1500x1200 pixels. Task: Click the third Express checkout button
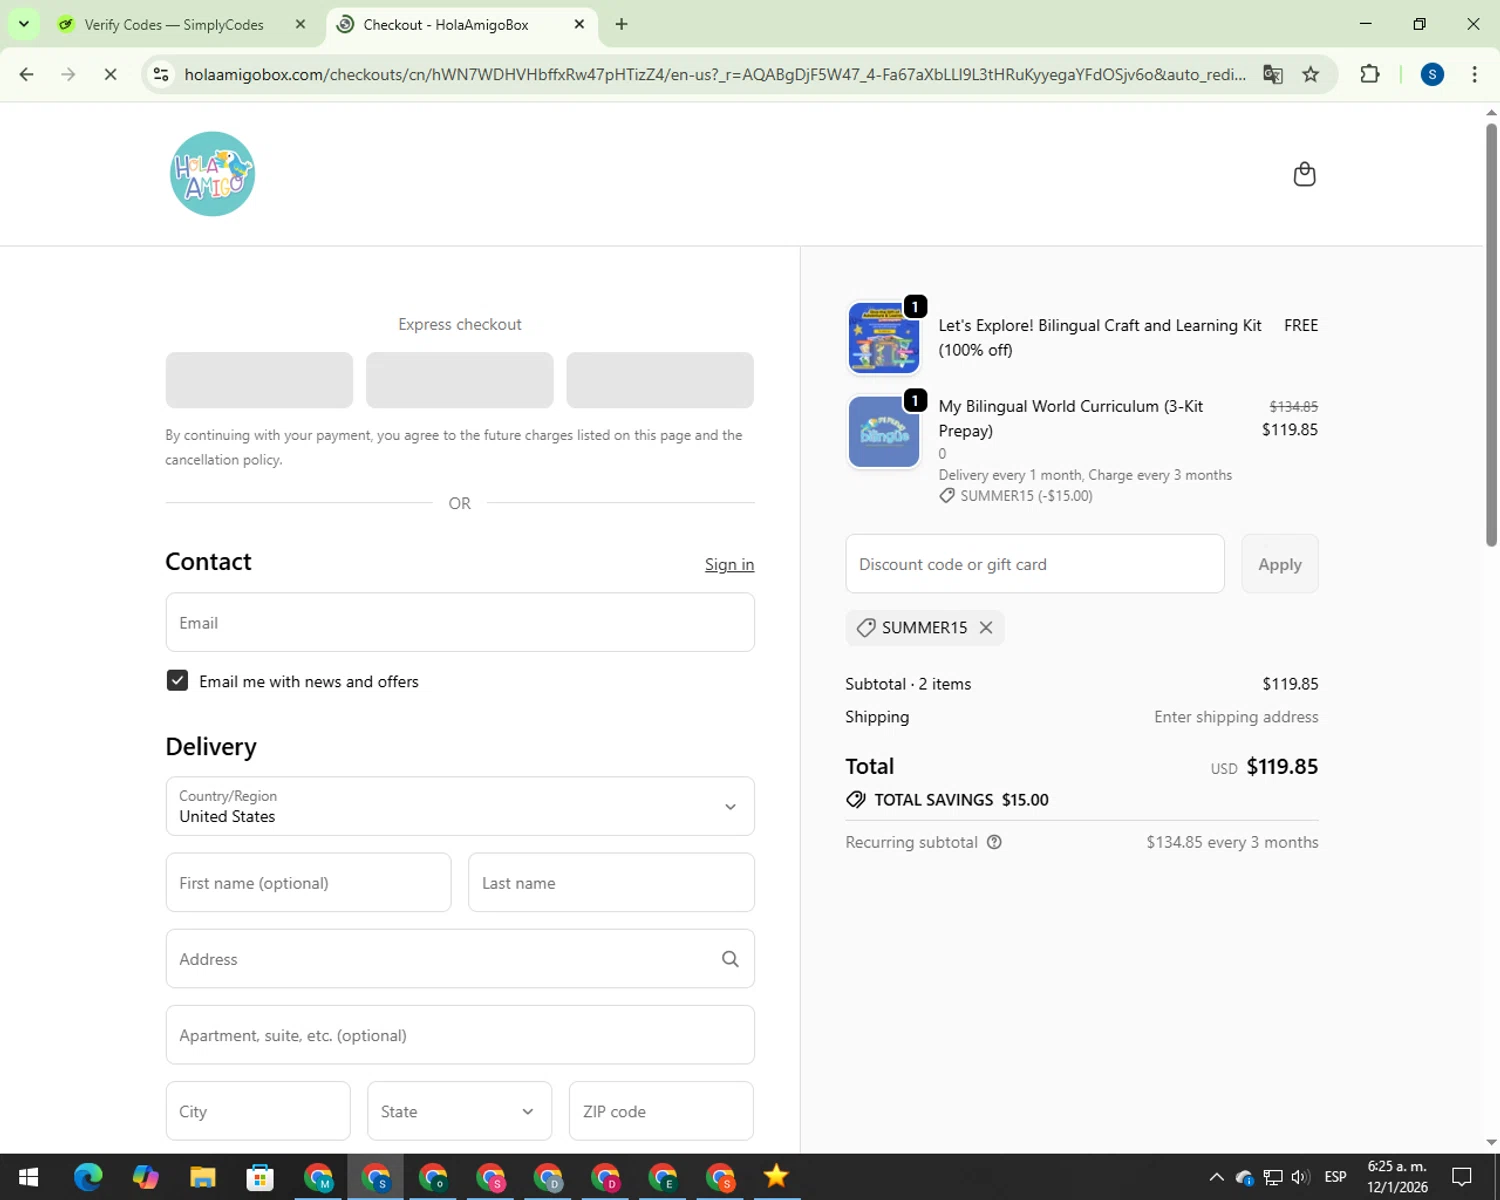660,380
